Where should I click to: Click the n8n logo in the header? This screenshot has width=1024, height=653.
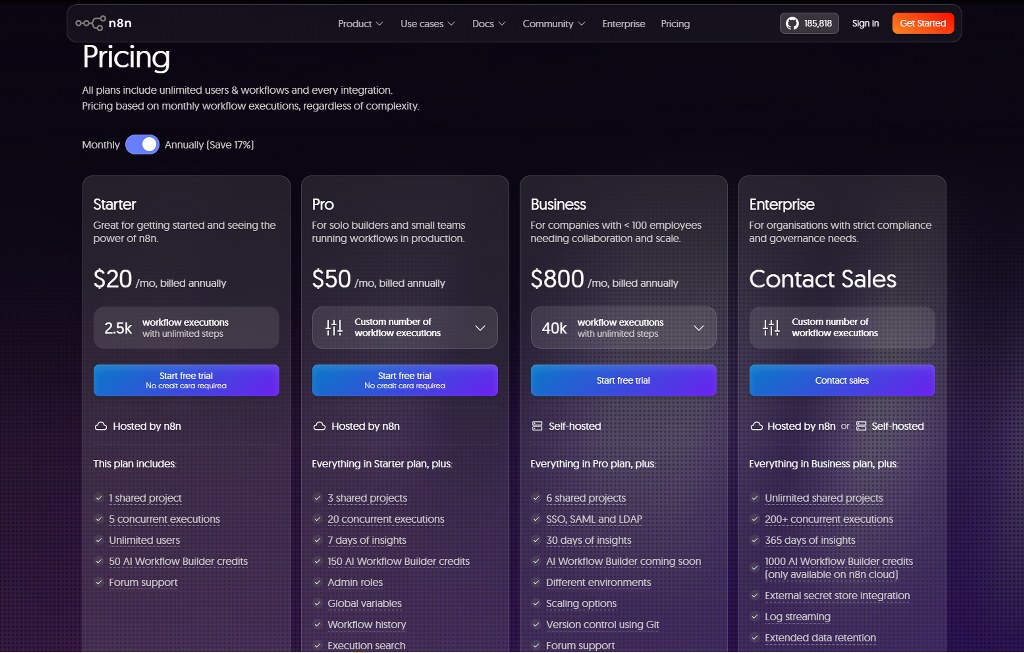click(x=103, y=24)
